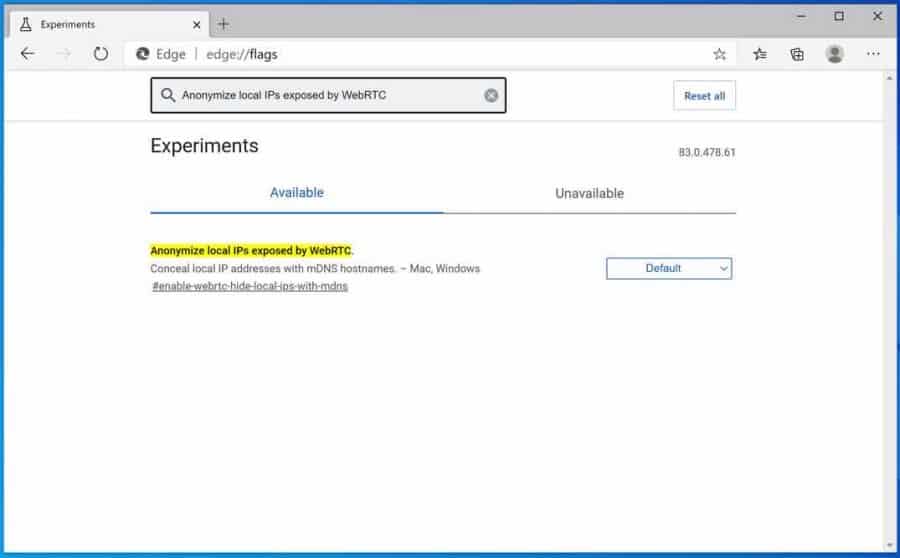
Task: Click the Conceal local IP addresses description
Action: tap(315, 269)
